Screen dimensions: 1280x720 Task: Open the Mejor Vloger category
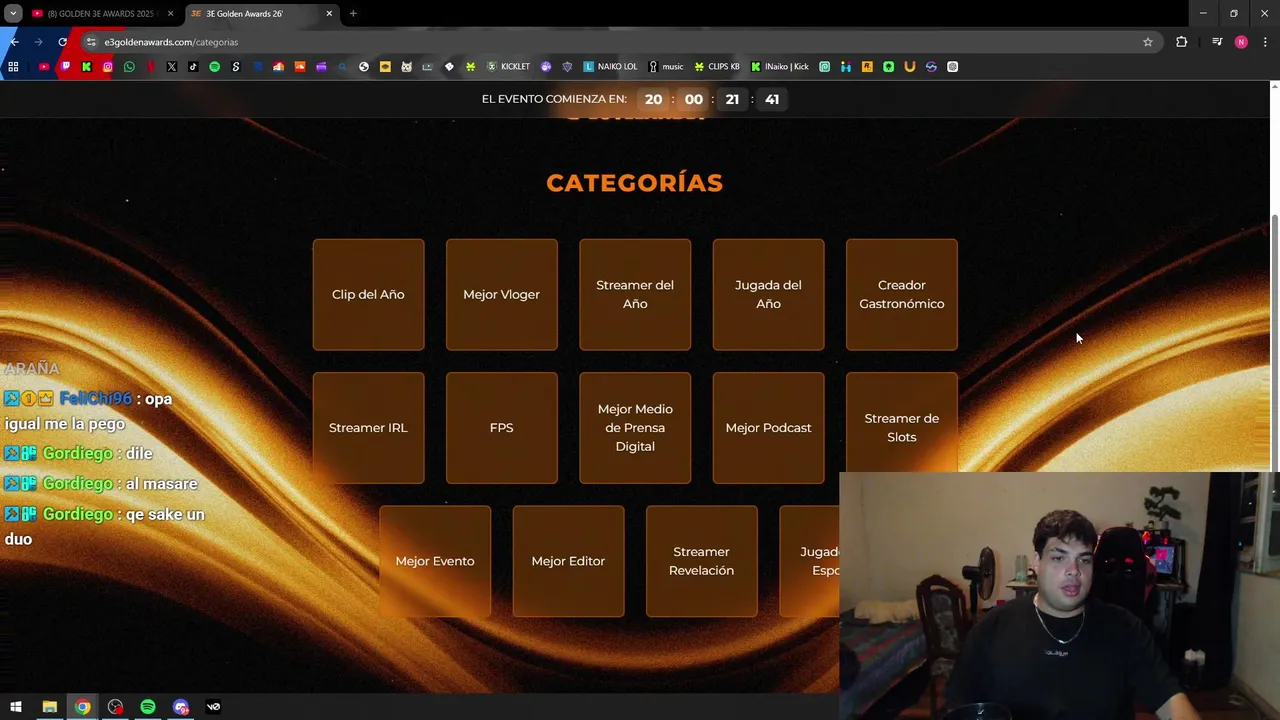[x=501, y=294]
